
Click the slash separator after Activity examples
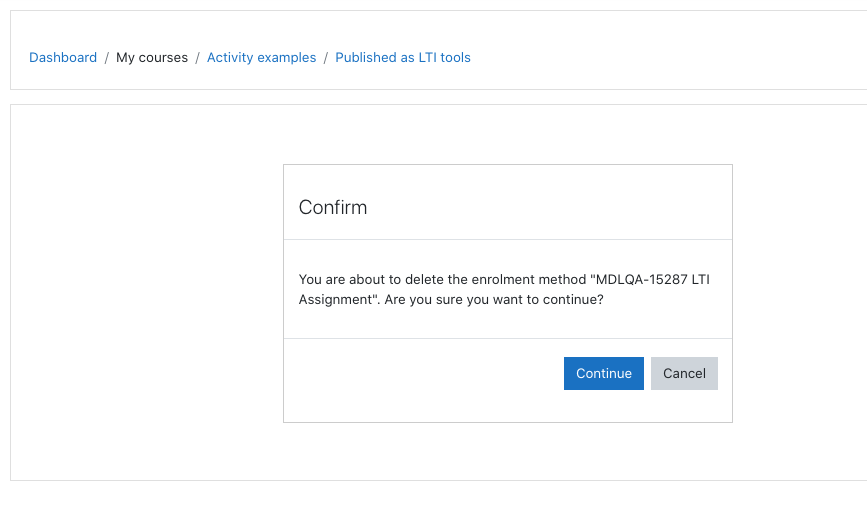click(326, 58)
